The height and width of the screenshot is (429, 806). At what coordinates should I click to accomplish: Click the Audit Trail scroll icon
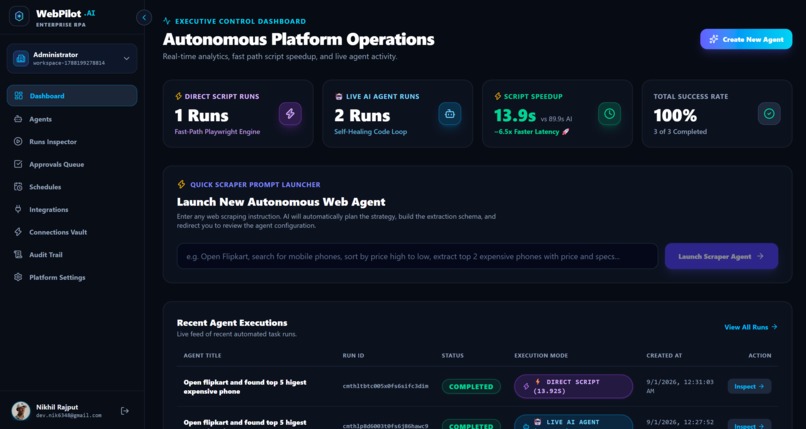pos(19,254)
